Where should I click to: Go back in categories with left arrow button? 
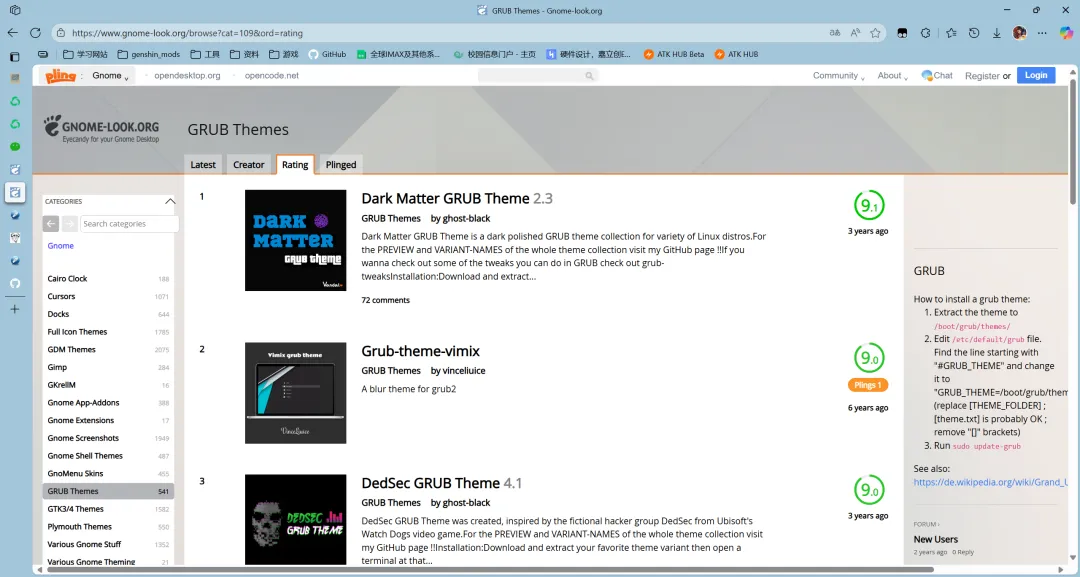click(50, 224)
